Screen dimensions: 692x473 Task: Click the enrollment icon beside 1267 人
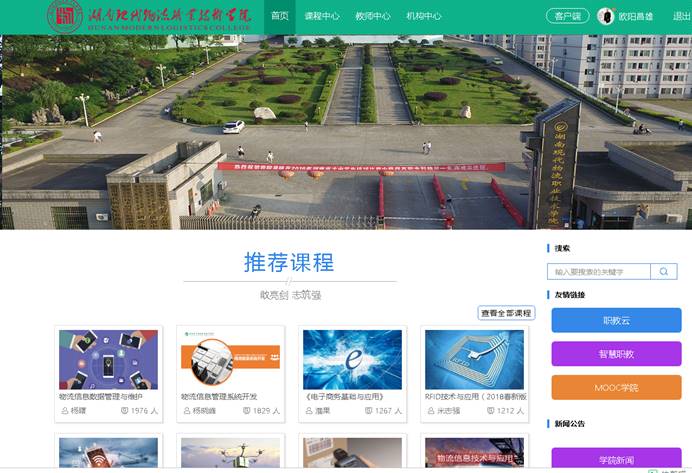click(x=369, y=411)
